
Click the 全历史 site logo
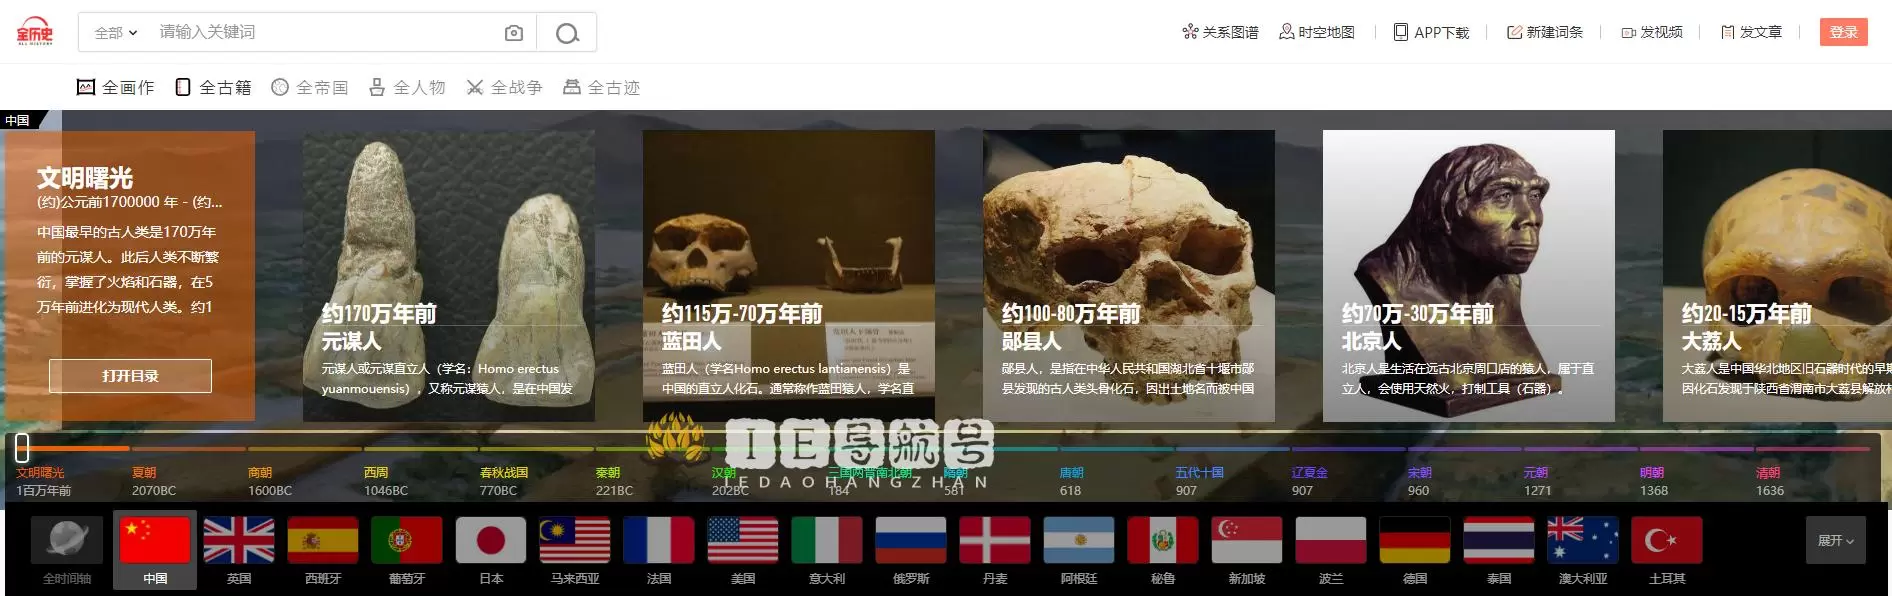click(x=34, y=32)
